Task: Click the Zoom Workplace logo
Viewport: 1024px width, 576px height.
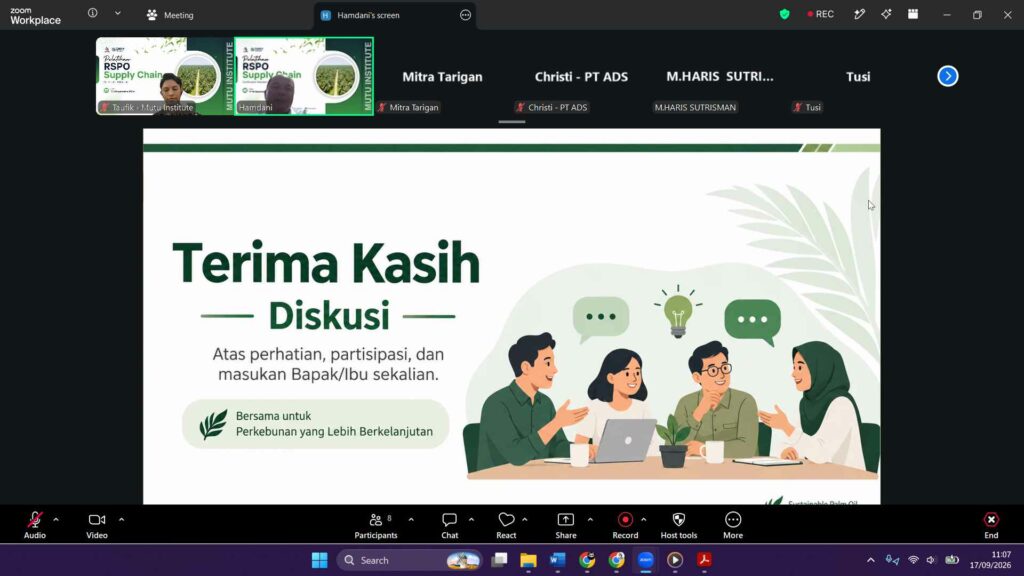Action: pyautogui.click(x=35, y=15)
